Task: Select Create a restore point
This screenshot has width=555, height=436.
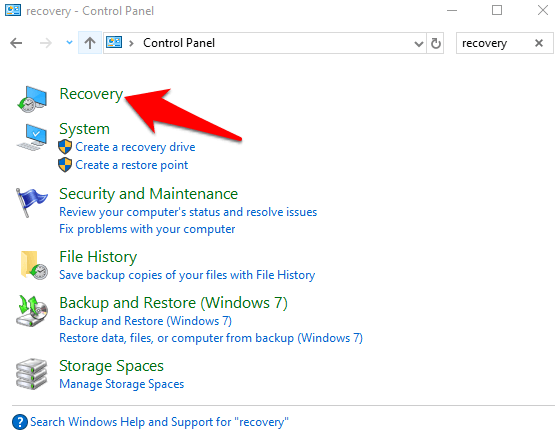Action: coord(132,165)
